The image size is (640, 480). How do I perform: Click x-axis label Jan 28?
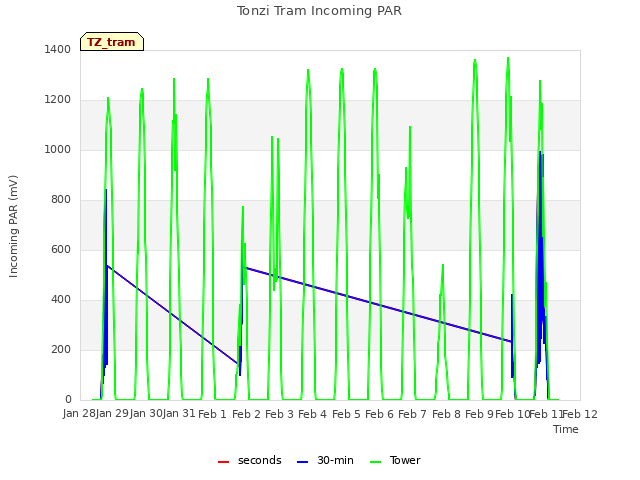click(x=79, y=414)
